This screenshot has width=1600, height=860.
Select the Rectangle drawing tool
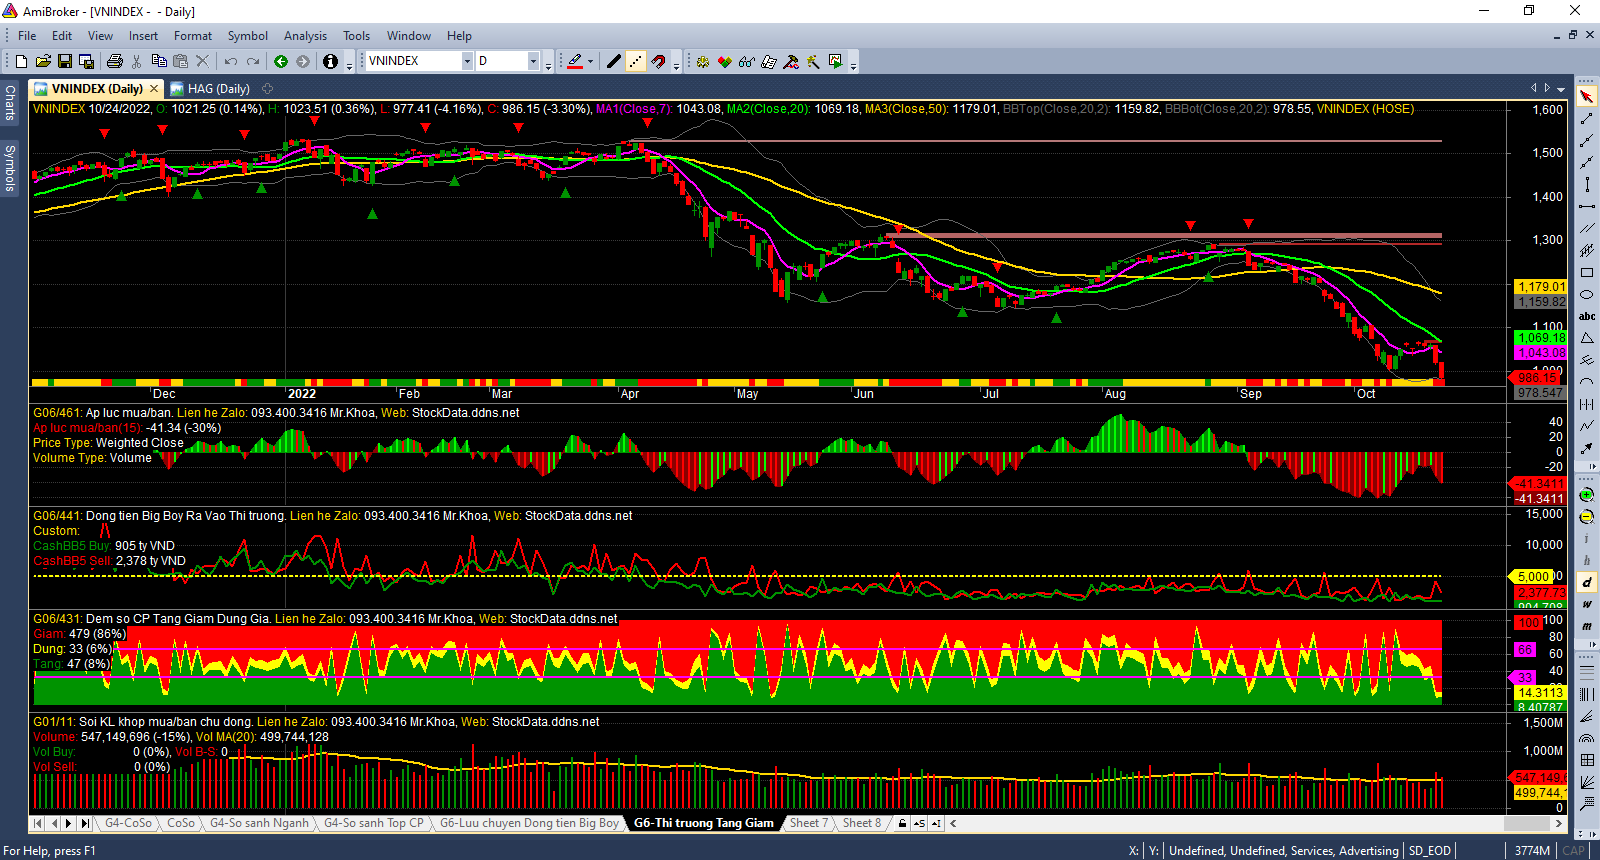point(1587,272)
